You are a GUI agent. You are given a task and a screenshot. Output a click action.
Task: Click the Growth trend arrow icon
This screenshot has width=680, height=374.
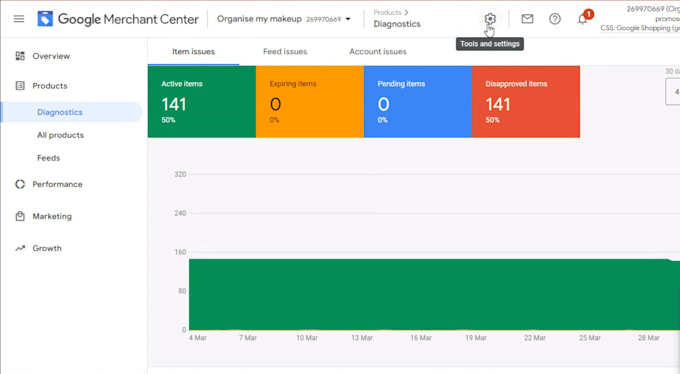20,248
